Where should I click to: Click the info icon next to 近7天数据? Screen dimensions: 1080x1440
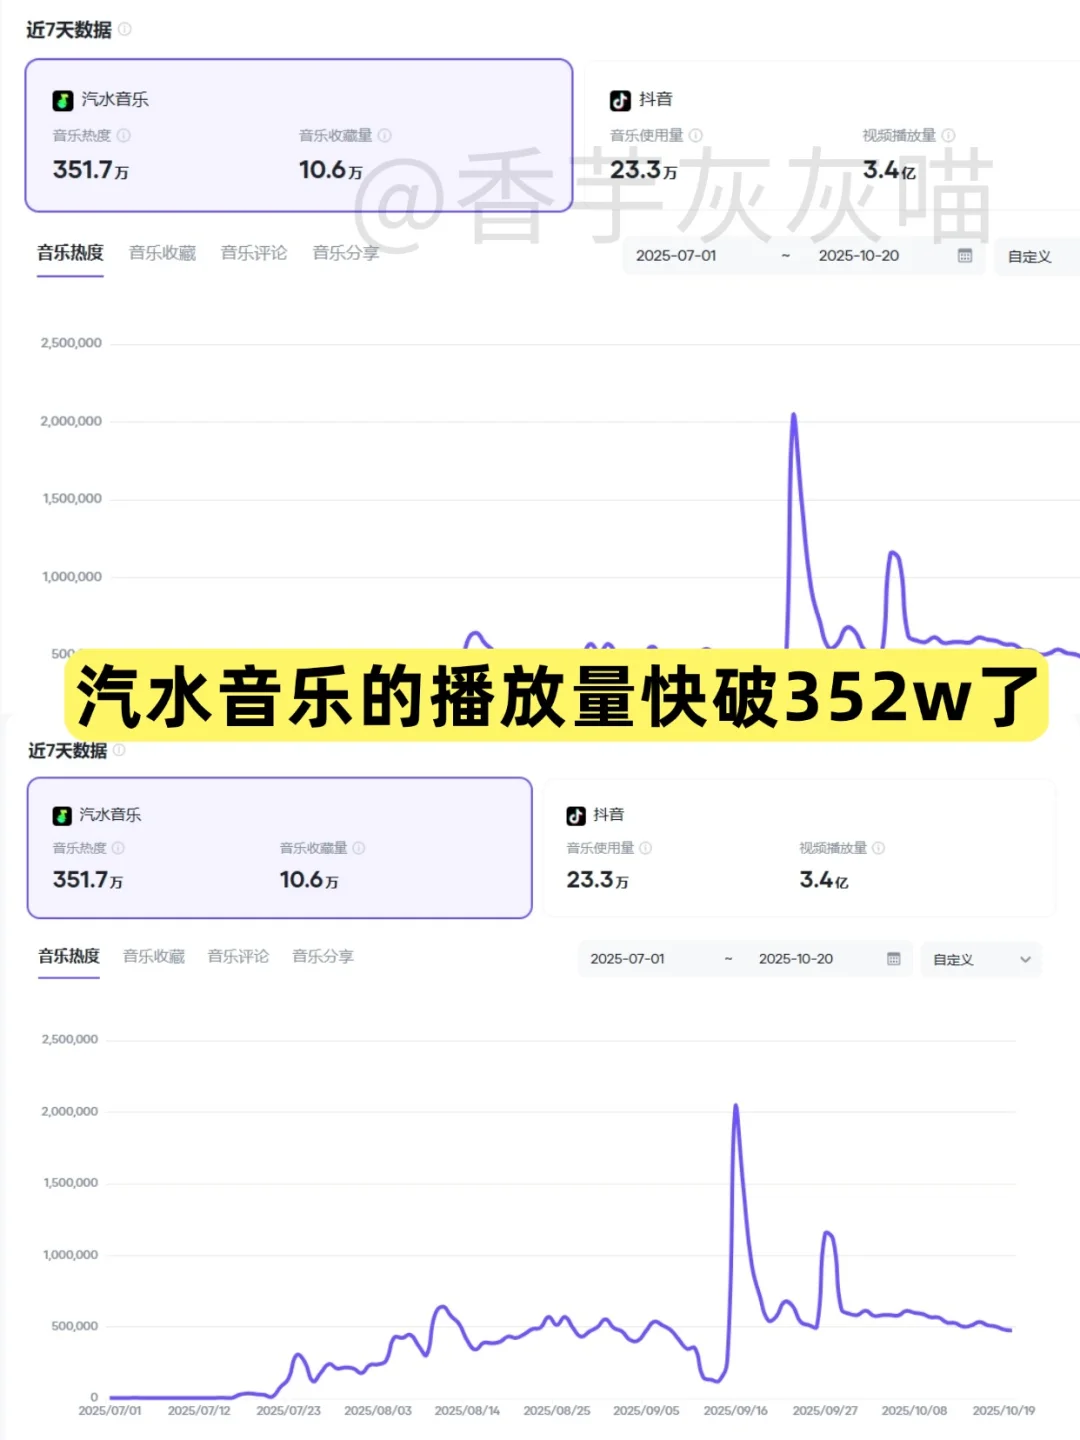point(124,30)
